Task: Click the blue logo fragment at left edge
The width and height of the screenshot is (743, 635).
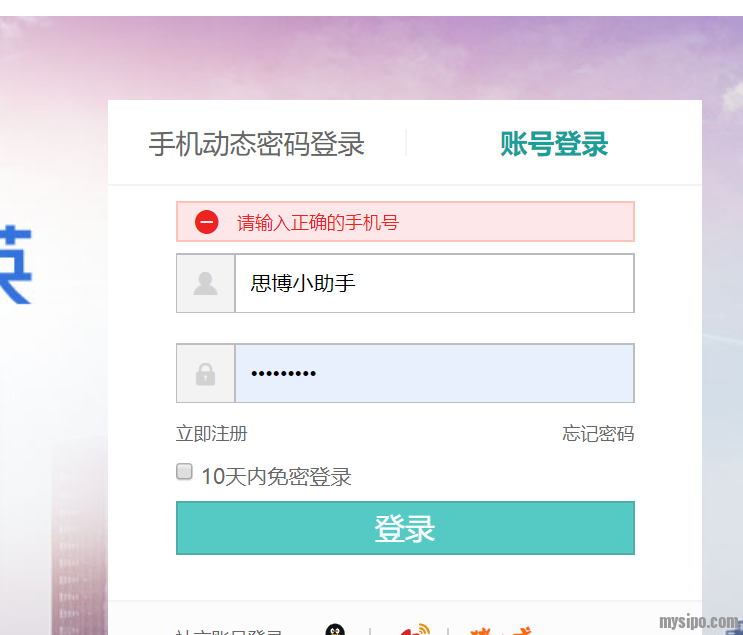Action: coord(16,266)
